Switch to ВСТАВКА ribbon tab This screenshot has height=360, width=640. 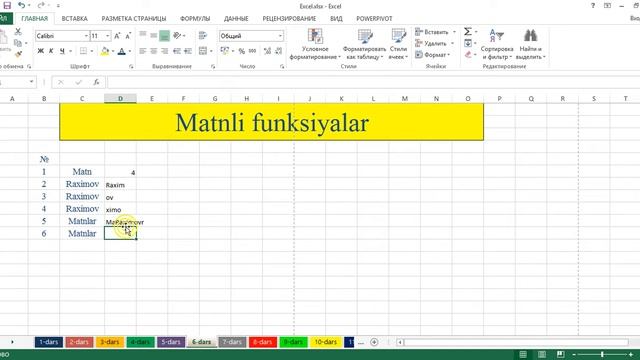click(74, 19)
